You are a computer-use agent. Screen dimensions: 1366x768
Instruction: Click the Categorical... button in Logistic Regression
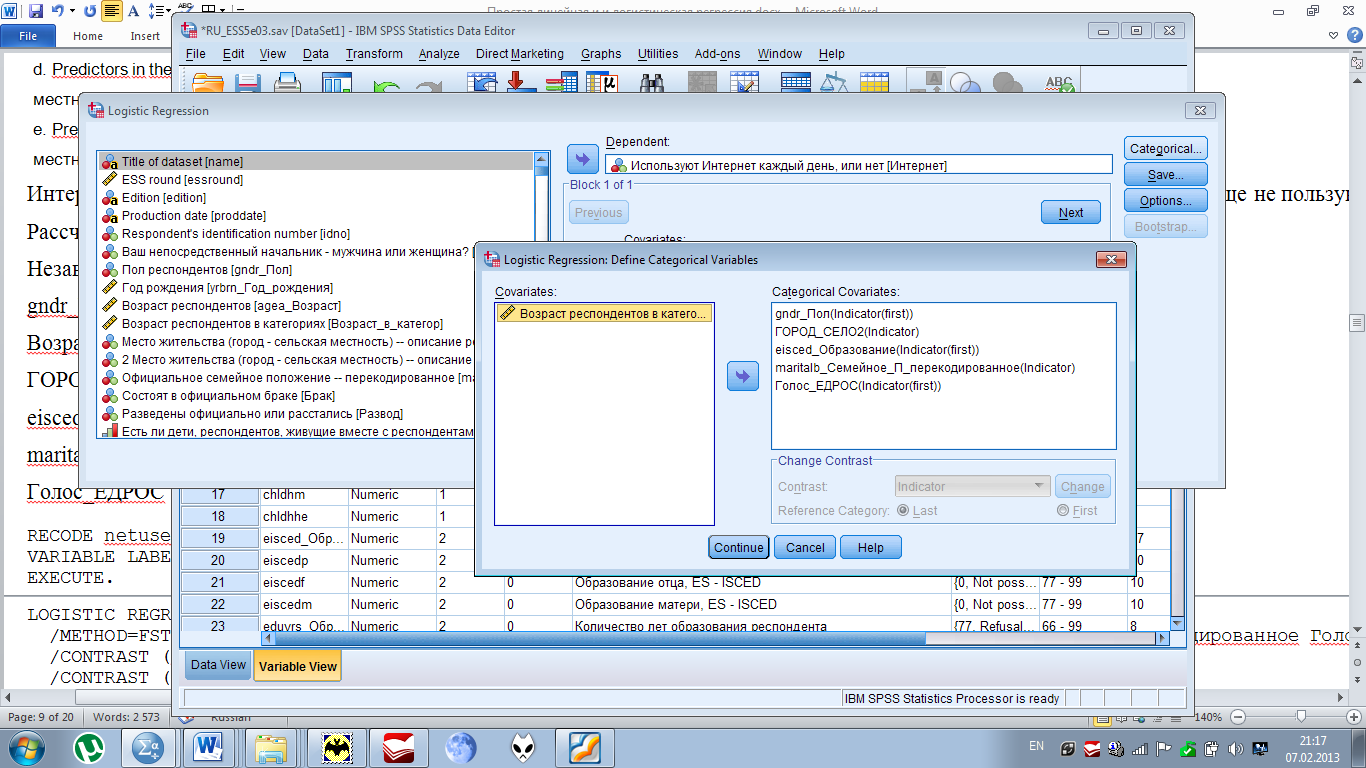[x=1166, y=148]
